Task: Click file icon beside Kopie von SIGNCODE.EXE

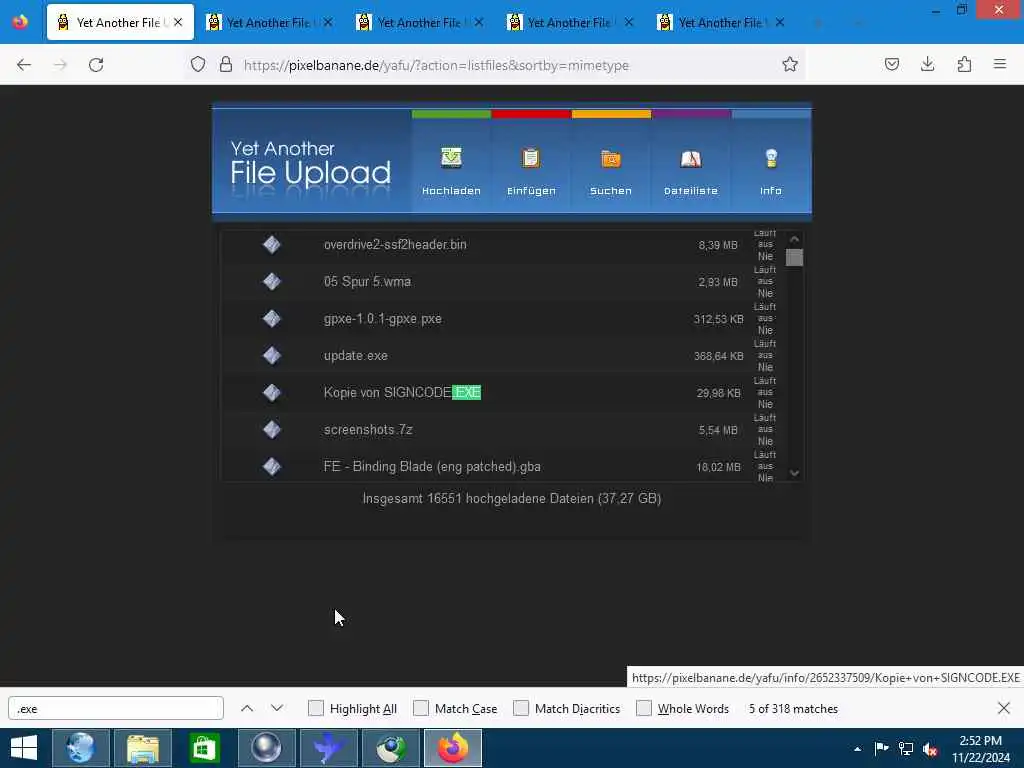Action: (x=272, y=392)
